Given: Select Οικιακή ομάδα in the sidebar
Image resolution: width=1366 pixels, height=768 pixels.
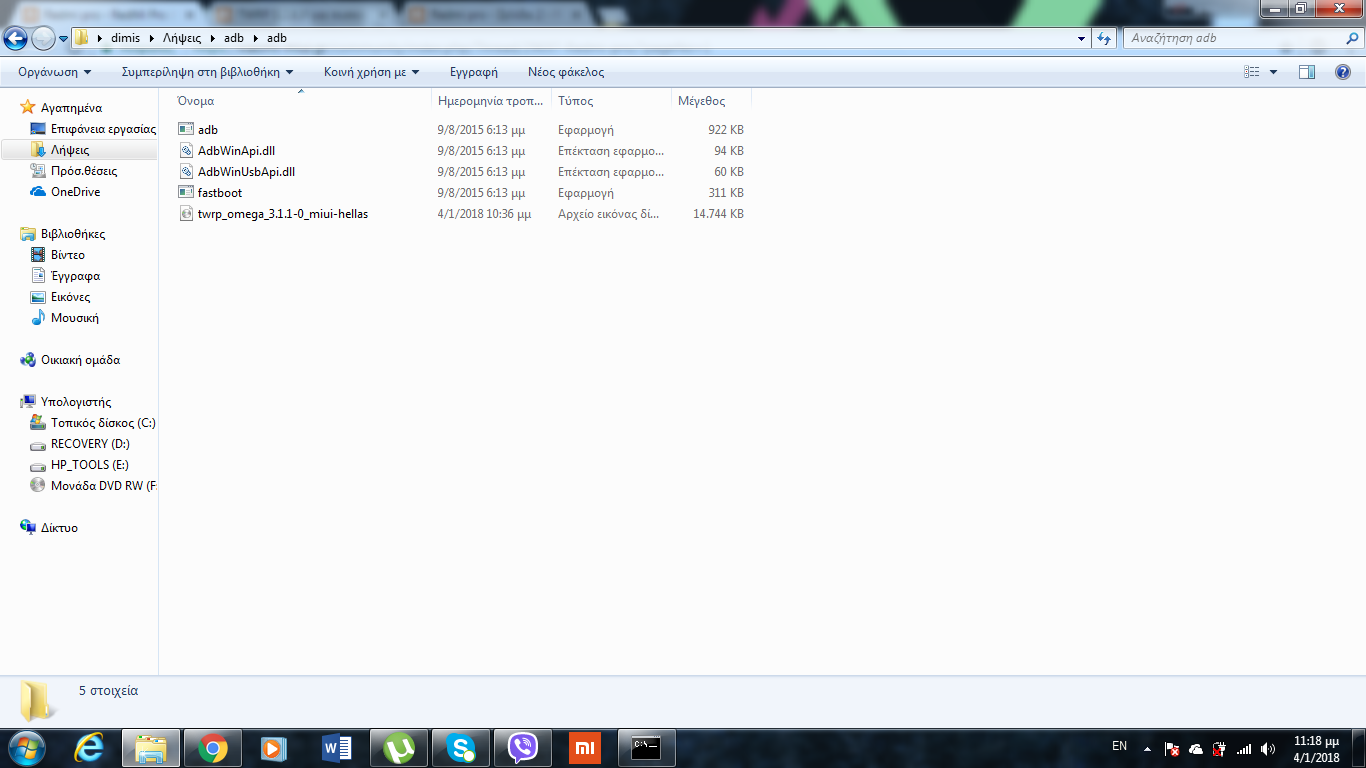Looking at the screenshot, I should 80,360.
